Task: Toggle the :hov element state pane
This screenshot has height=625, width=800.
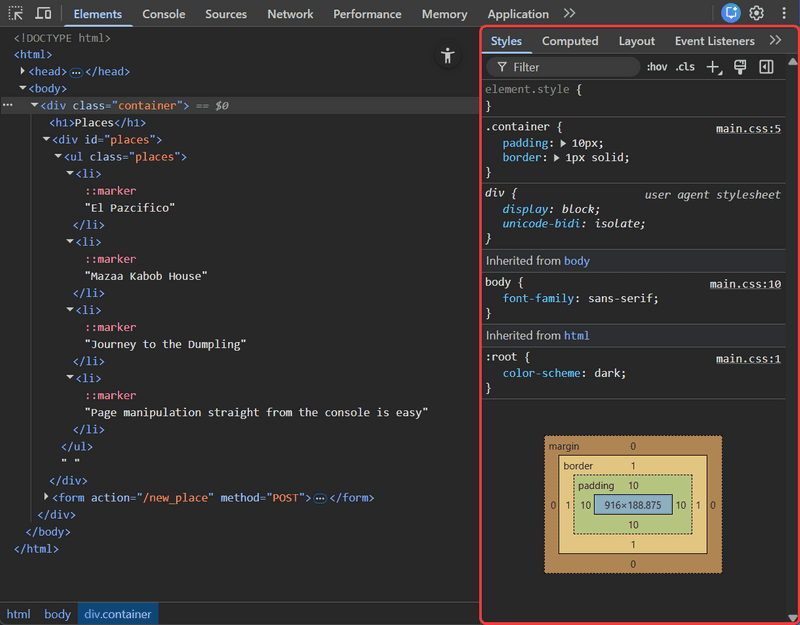Action: pyautogui.click(x=656, y=66)
